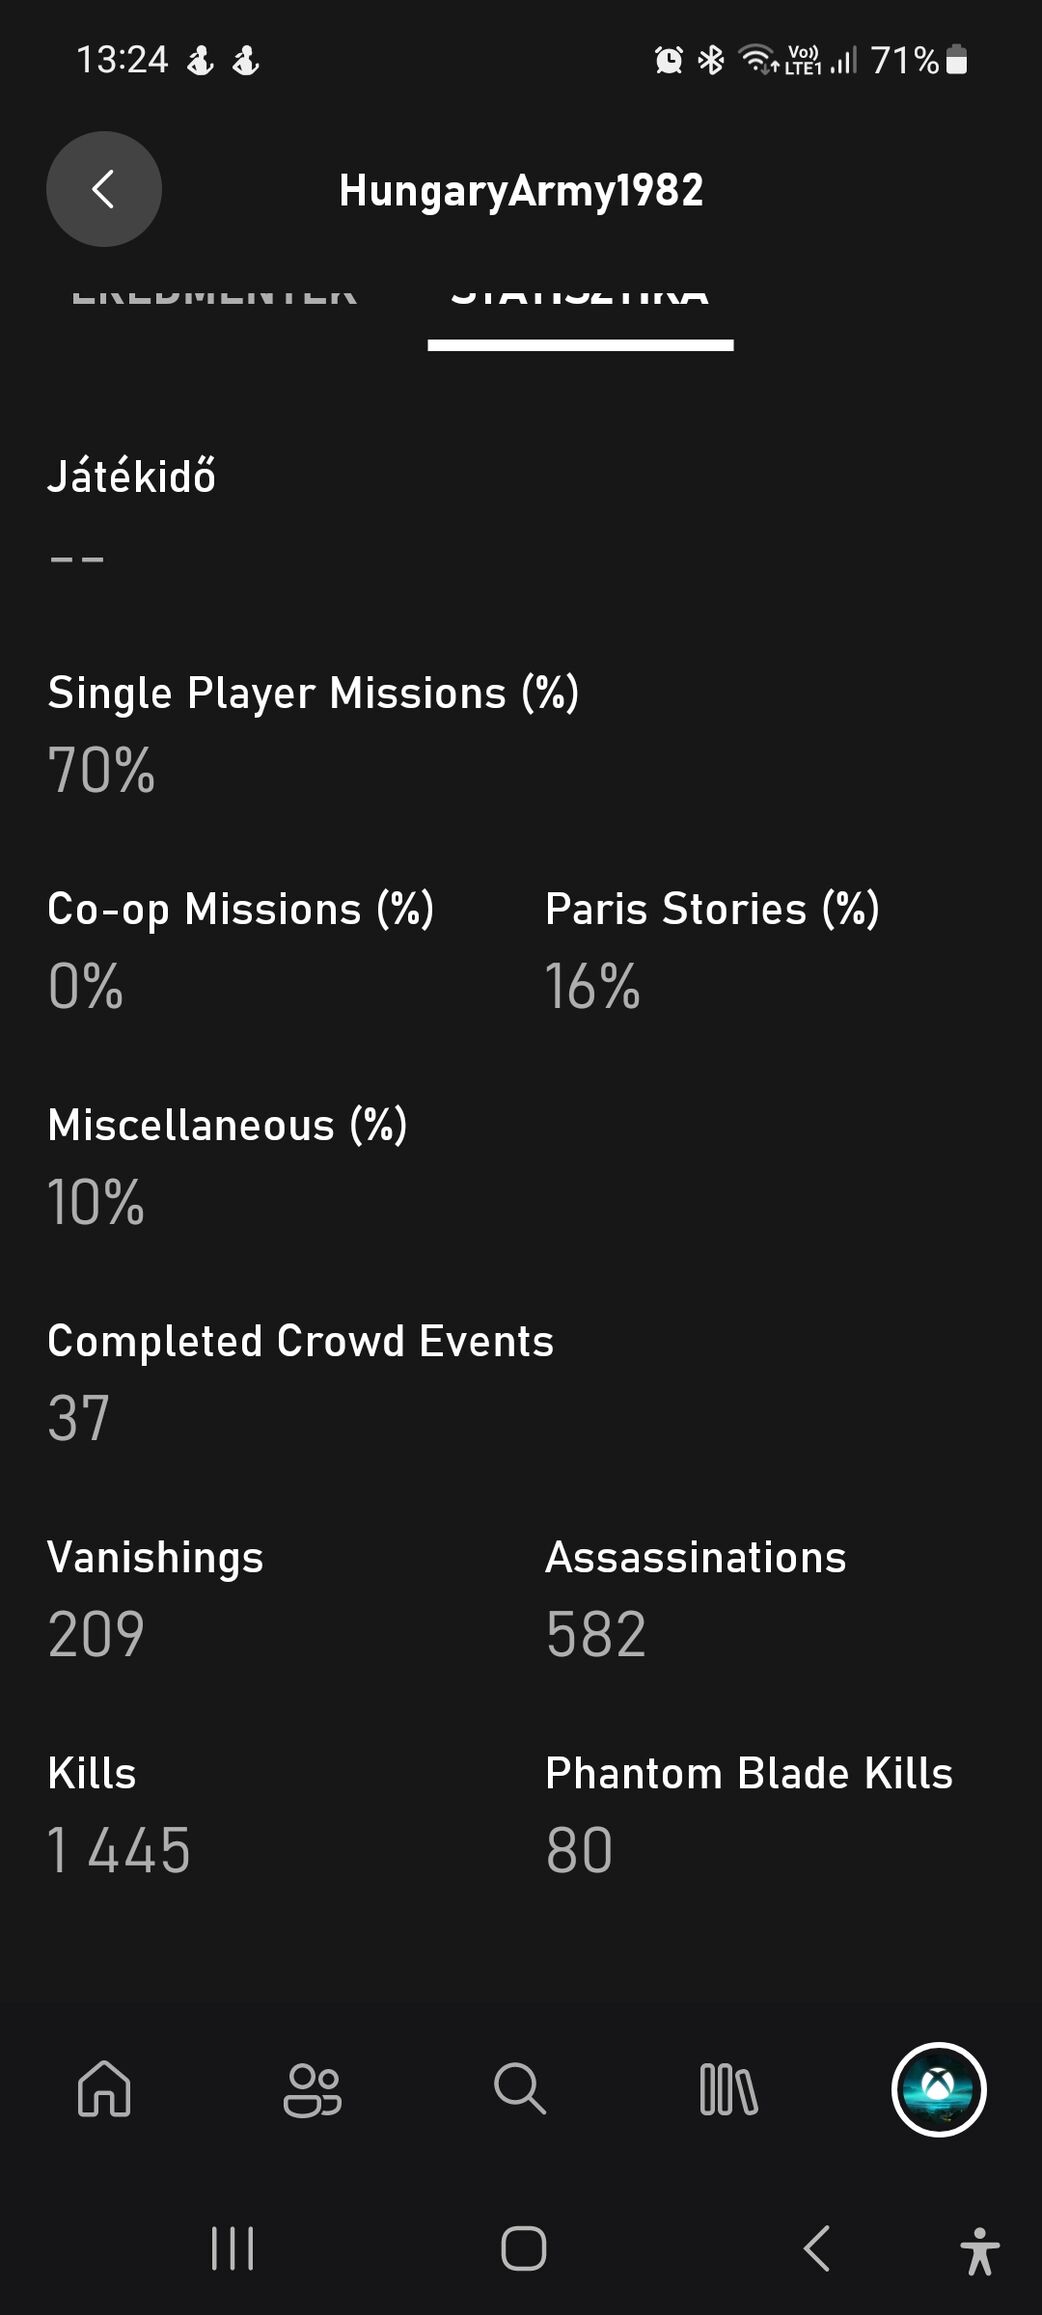Tap the Search magnifier icon

tap(520, 2089)
